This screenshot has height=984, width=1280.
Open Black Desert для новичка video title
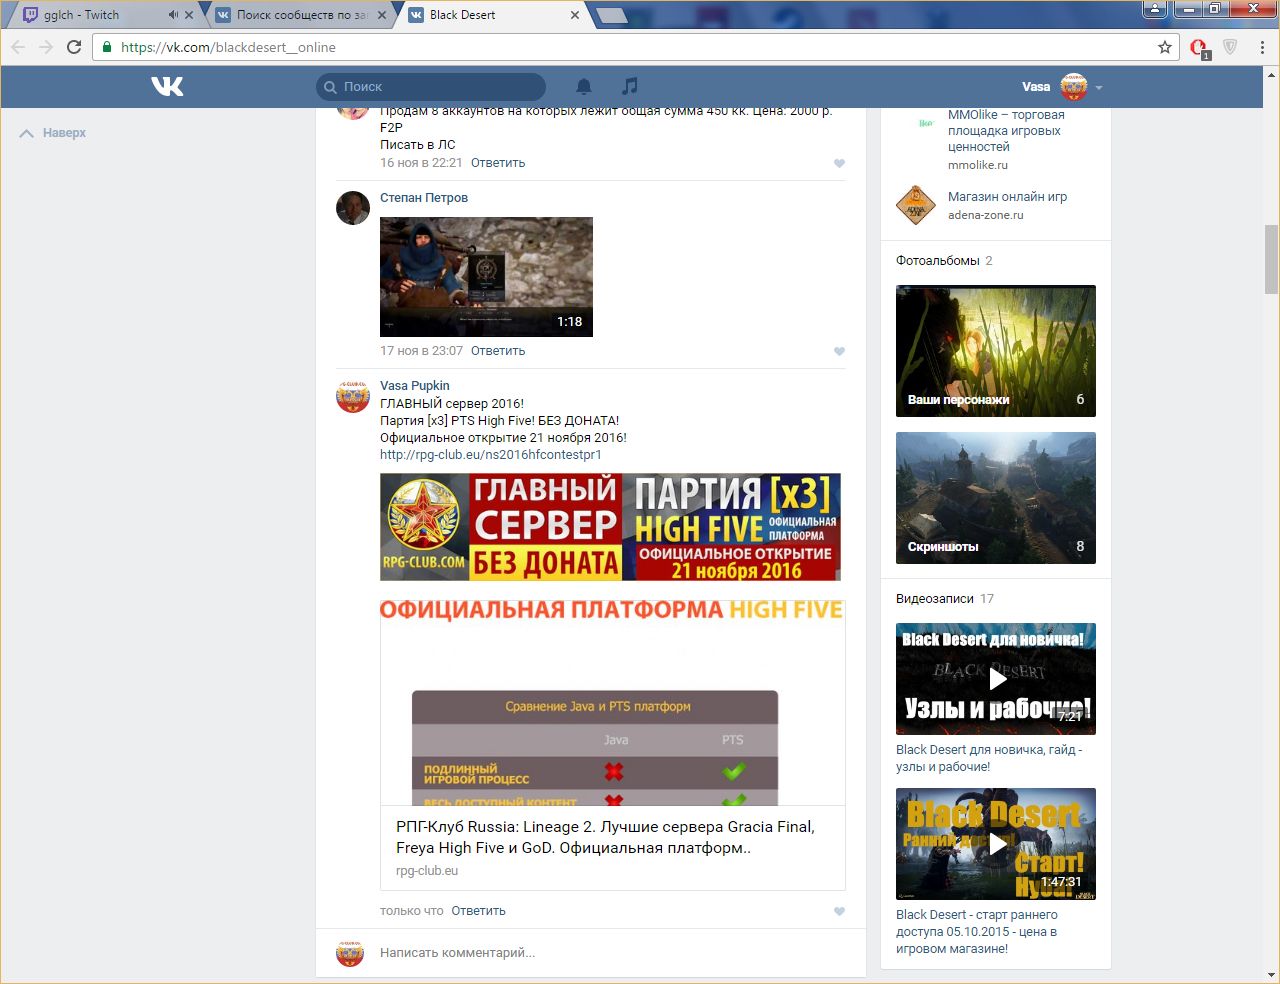click(989, 758)
